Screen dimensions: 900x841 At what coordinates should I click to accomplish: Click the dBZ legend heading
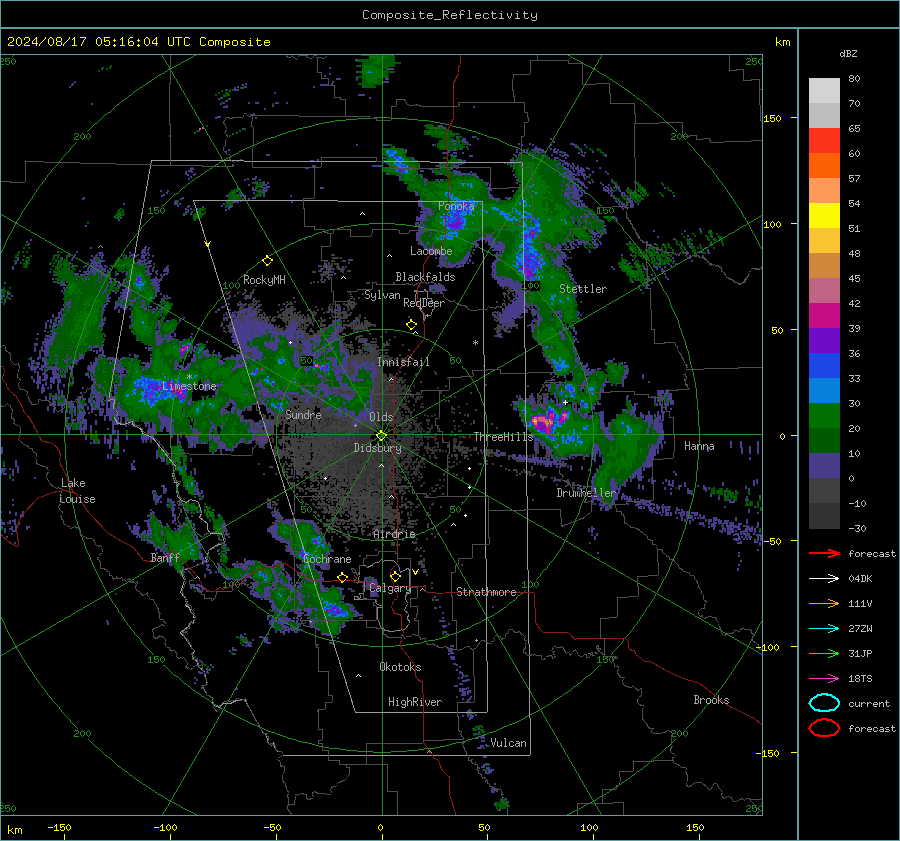point(848,53)
